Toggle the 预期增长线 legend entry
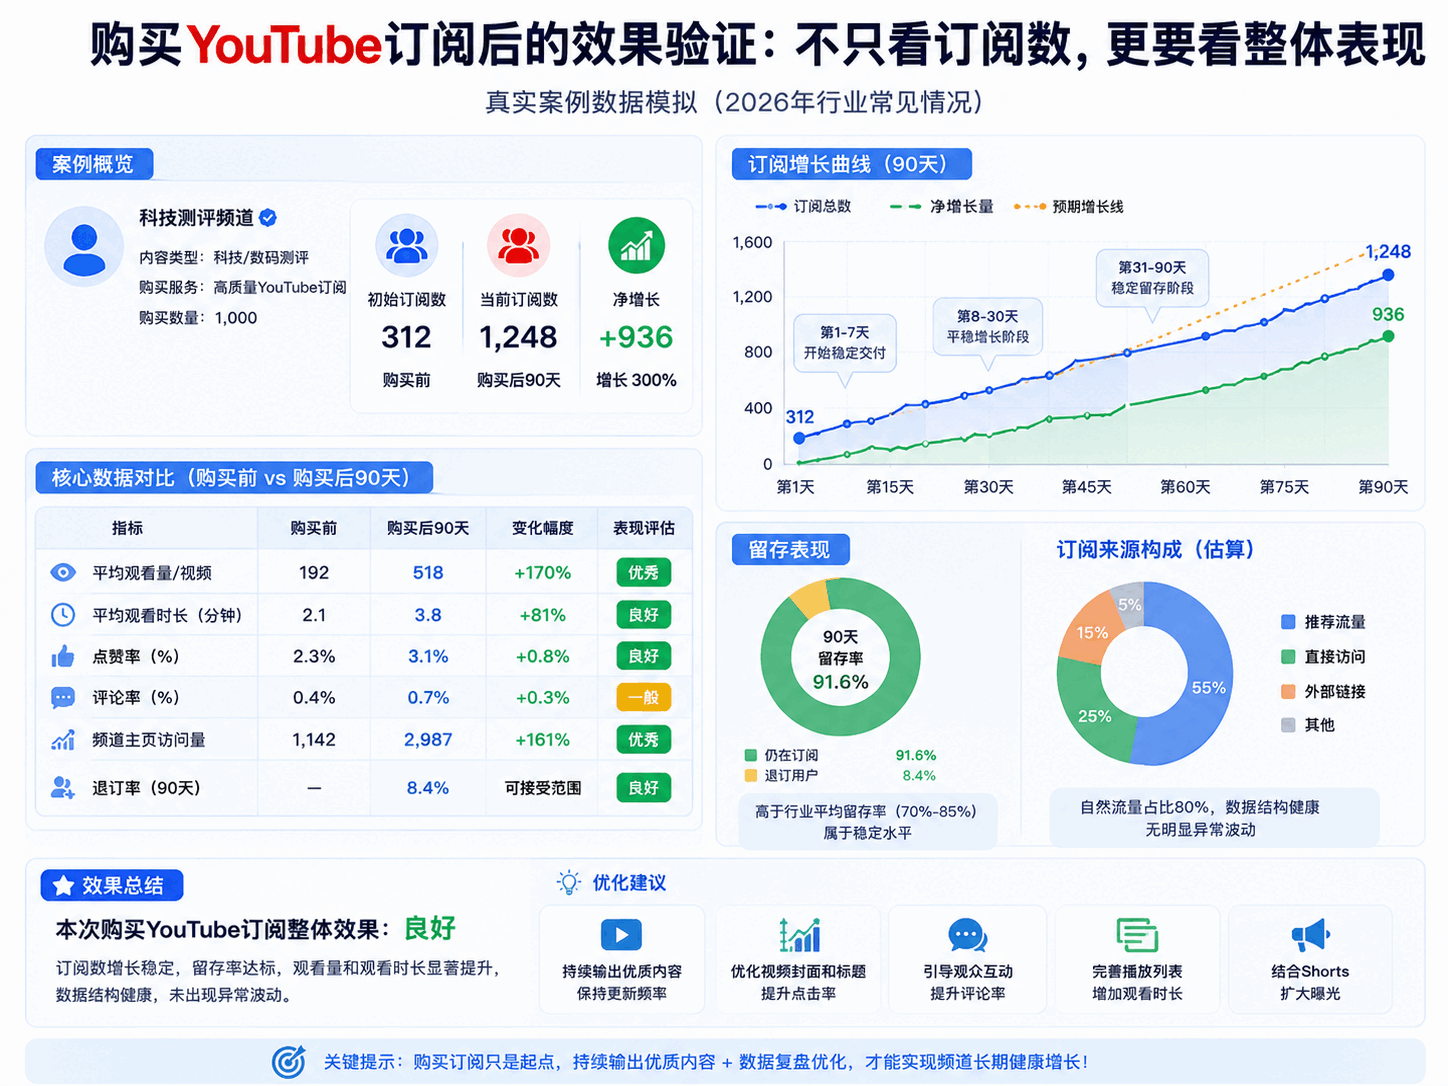The height and width of the screenshot is (1086, 1448). (1068, 206)
